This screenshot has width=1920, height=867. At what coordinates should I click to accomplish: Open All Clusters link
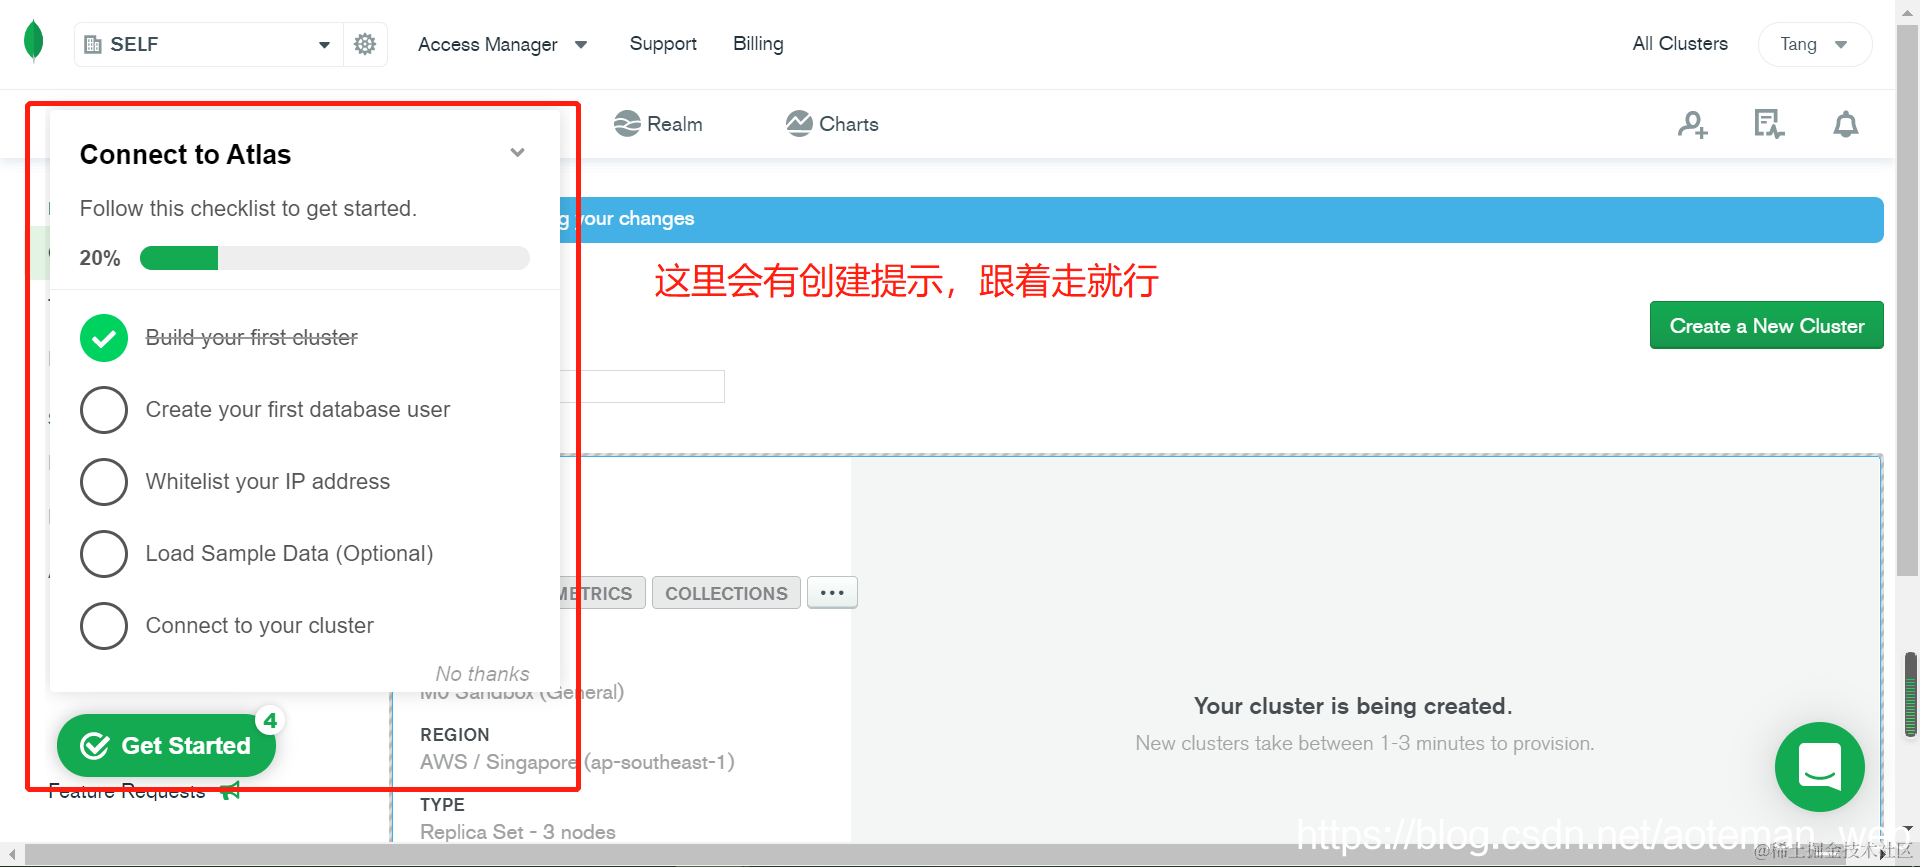(x=1680, y=44)
